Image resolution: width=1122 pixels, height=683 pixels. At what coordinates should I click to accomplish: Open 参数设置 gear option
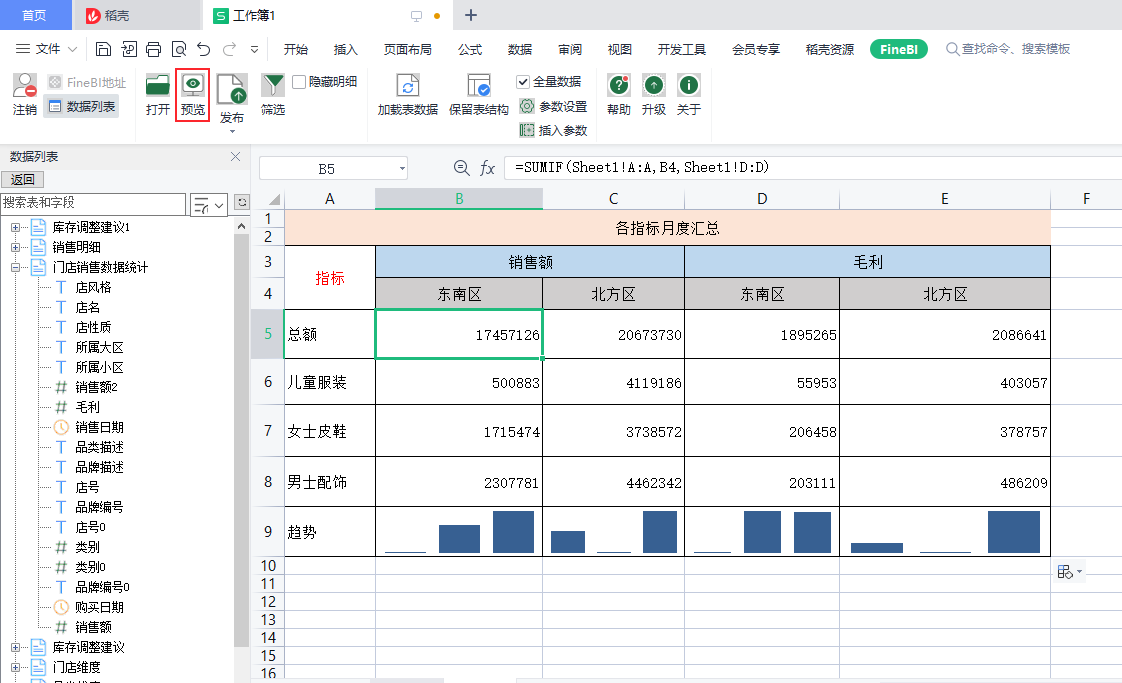tap(554, 106)
